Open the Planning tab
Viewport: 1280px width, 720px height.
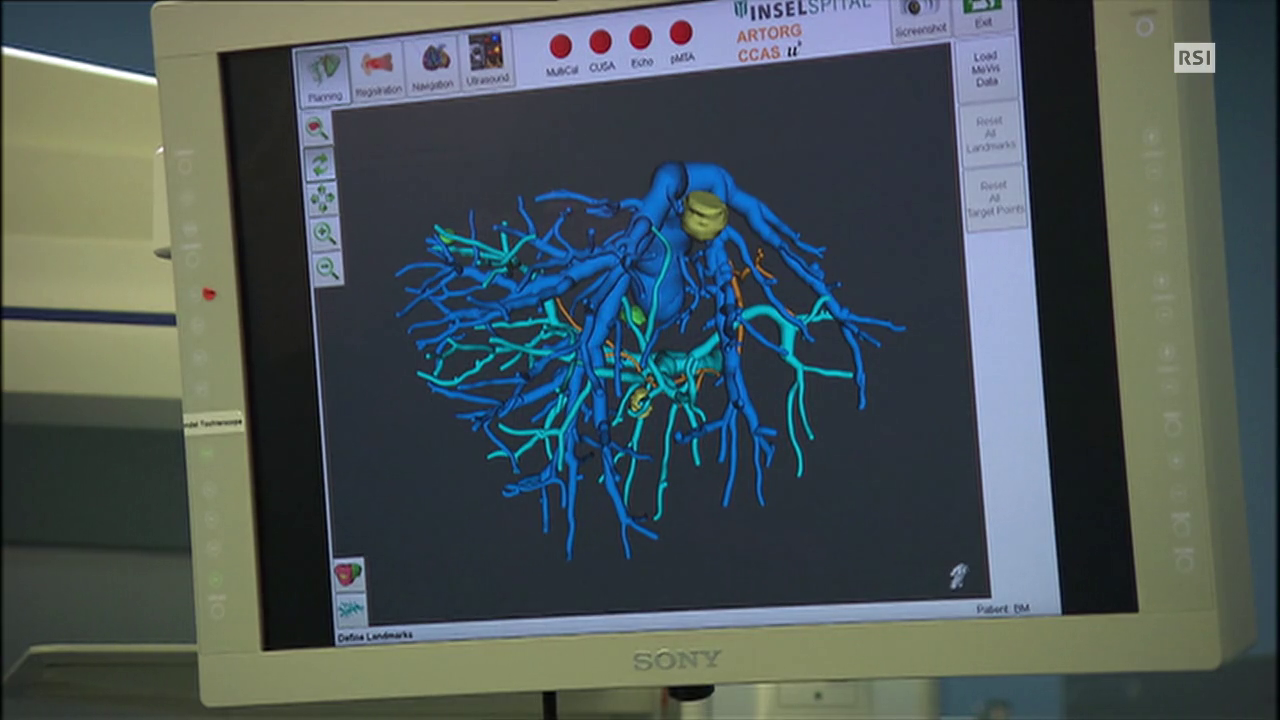[323, 76]
